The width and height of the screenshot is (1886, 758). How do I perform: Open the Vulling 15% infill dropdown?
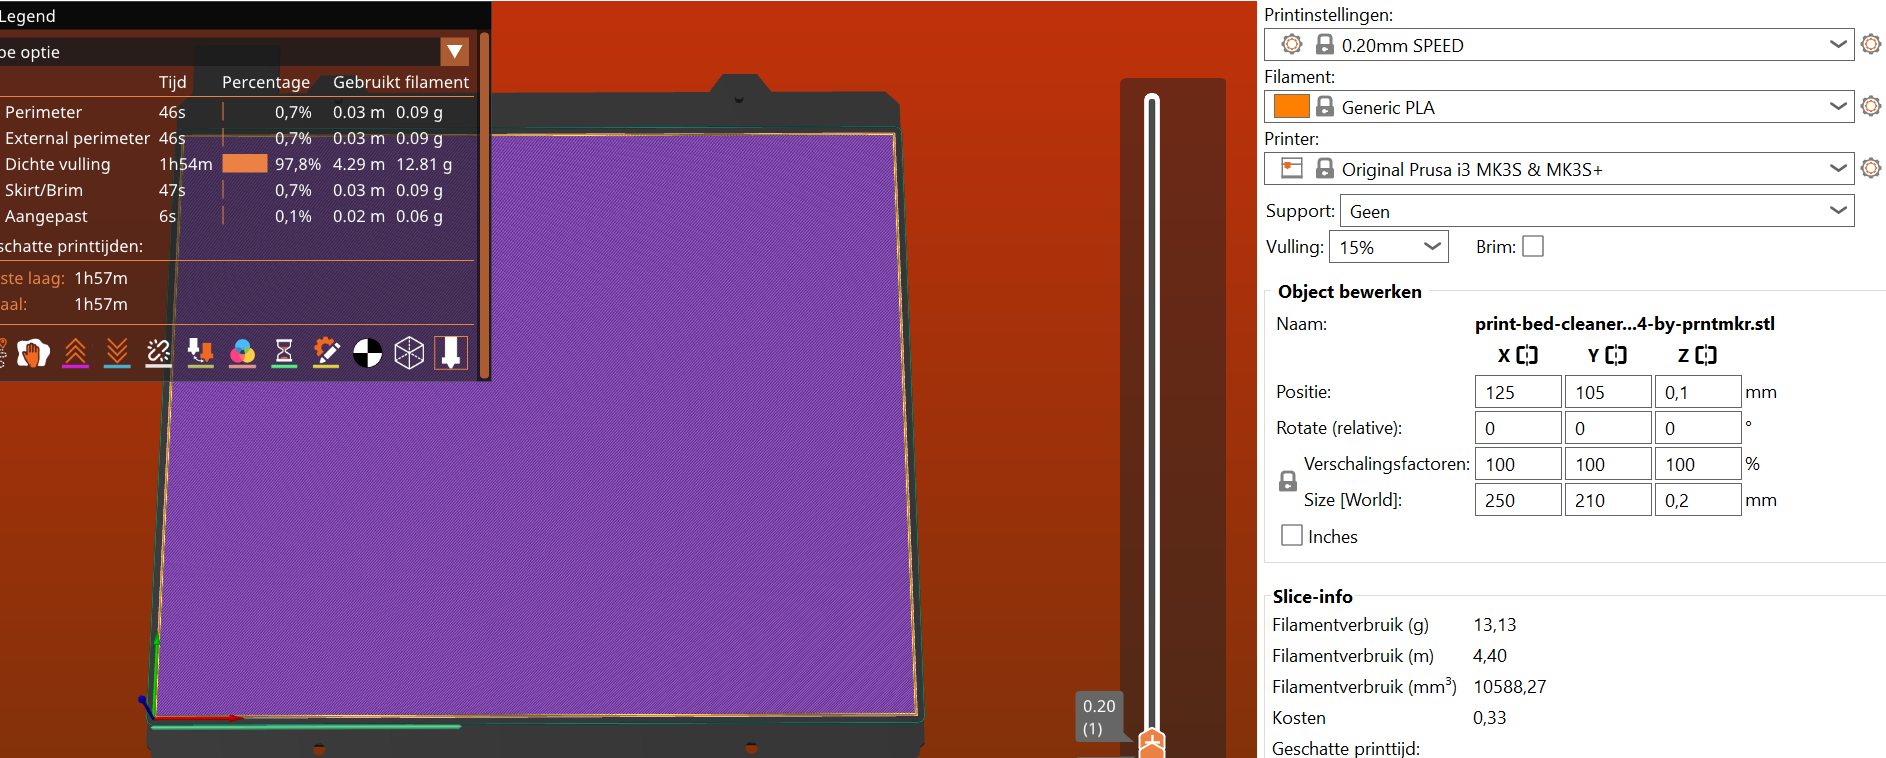(x=1389, y=246)
